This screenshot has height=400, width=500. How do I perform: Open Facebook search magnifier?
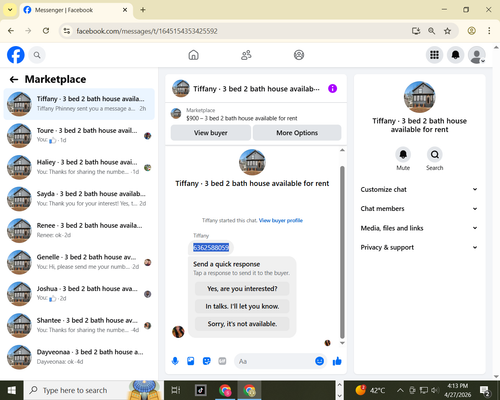point(37,55)
